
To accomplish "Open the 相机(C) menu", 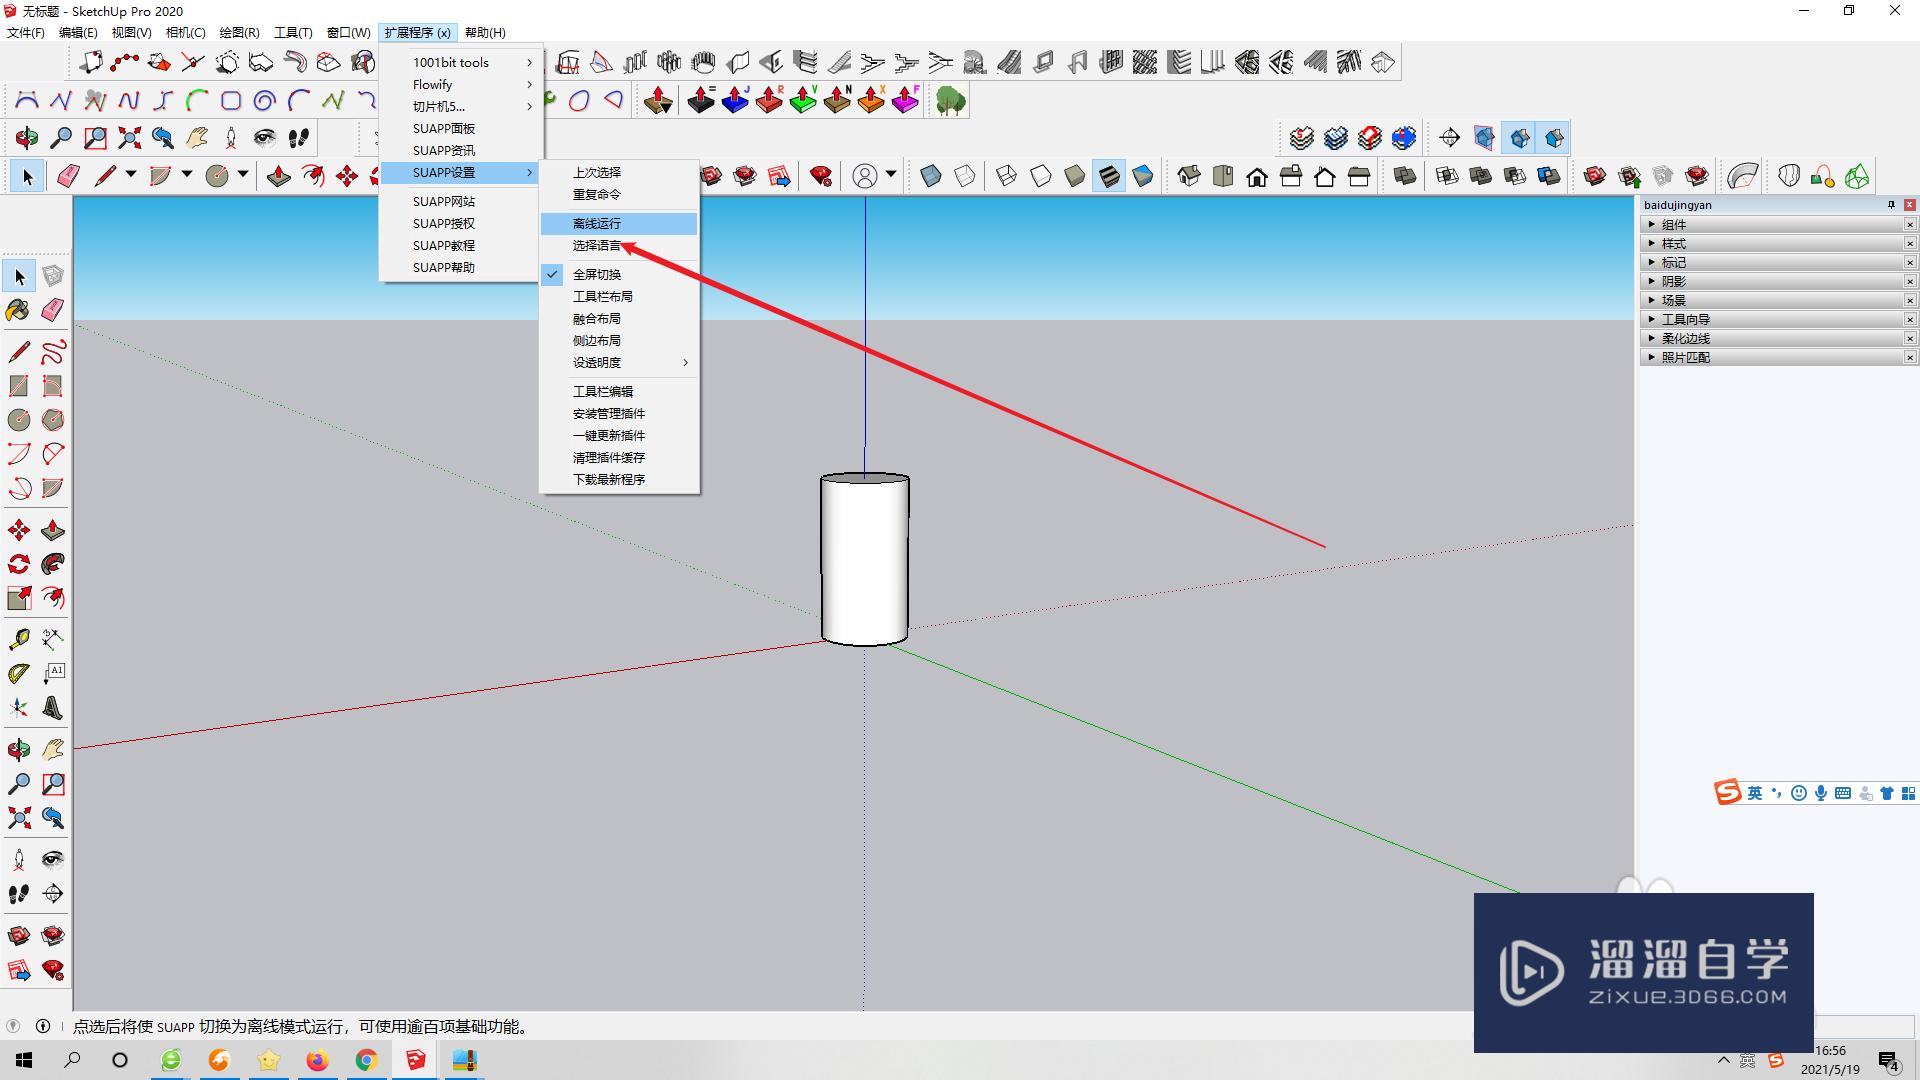I will click(185, 32).
